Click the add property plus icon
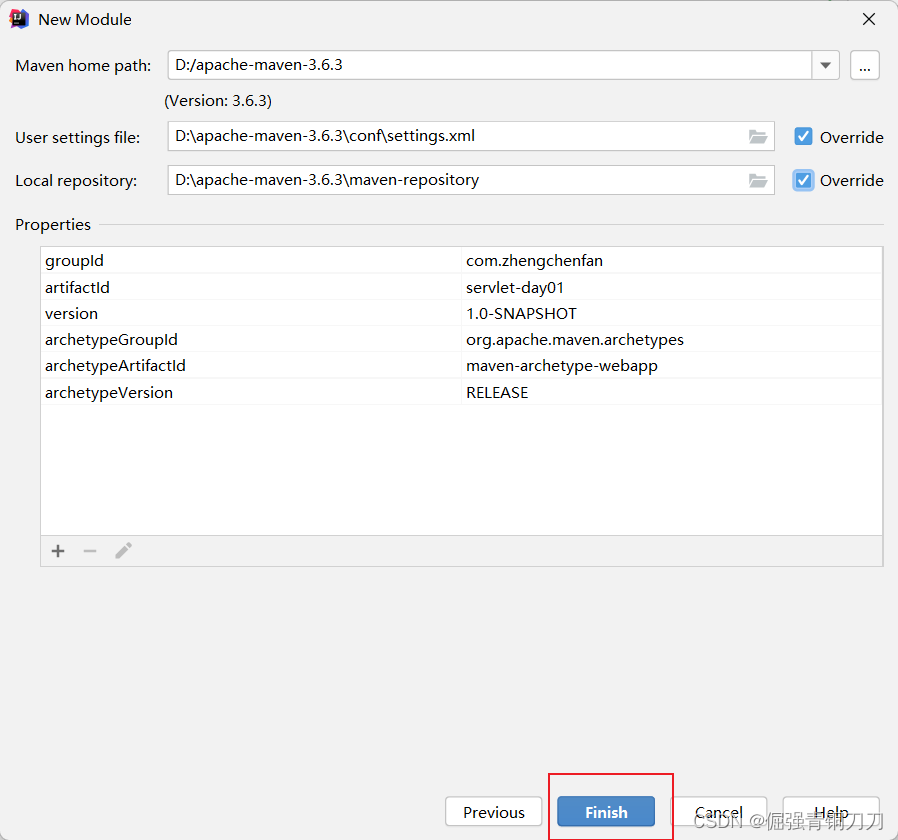Screen dimensions: 898x840 [x=57, y=551]
